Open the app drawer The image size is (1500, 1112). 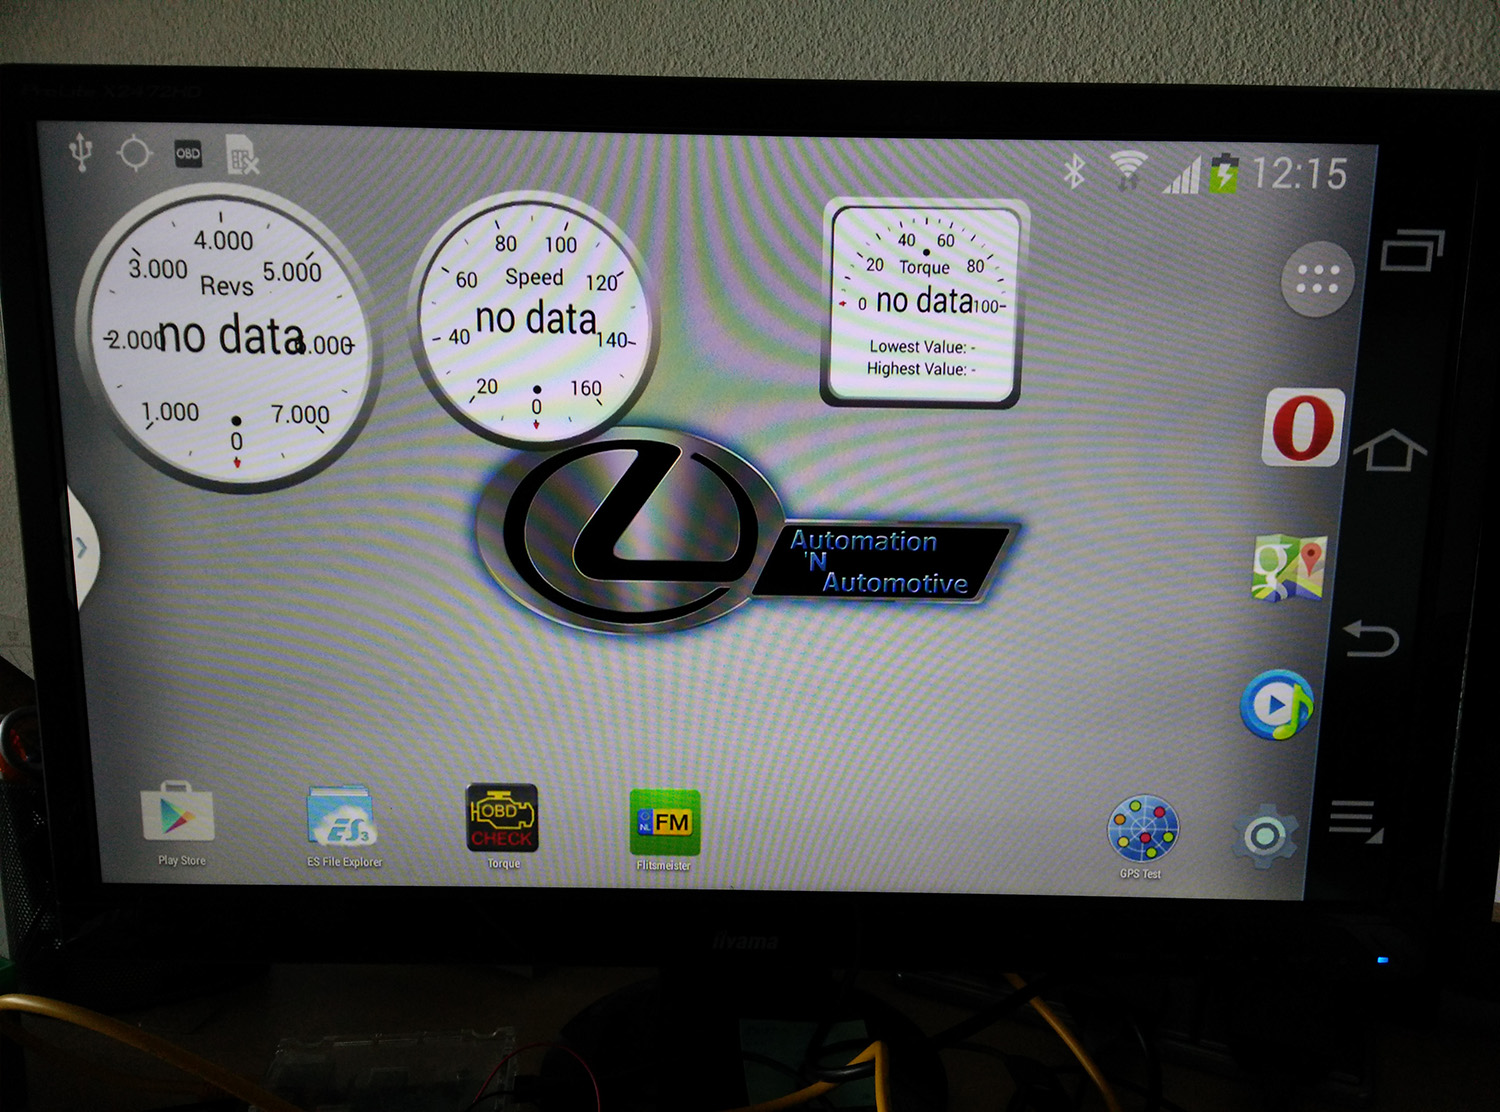click(1317, 279)
